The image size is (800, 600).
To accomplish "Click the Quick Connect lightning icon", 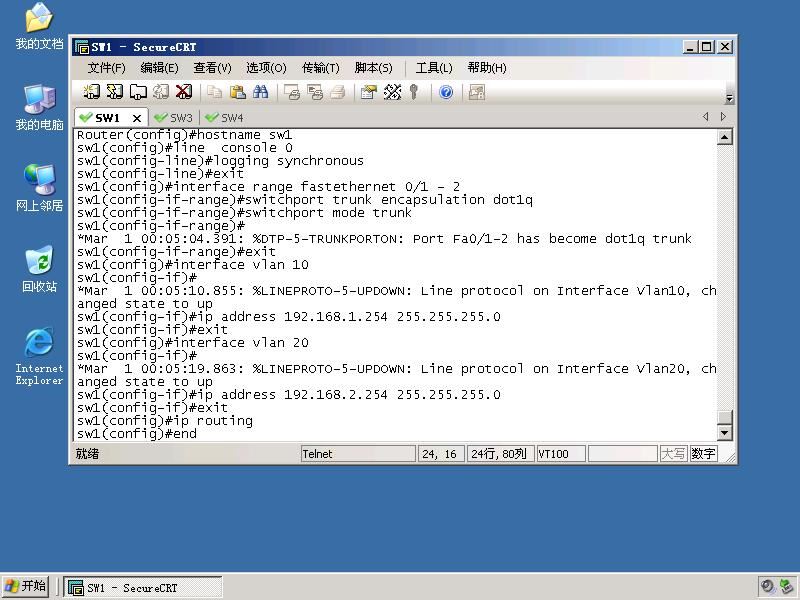I will tap(114, 92).
